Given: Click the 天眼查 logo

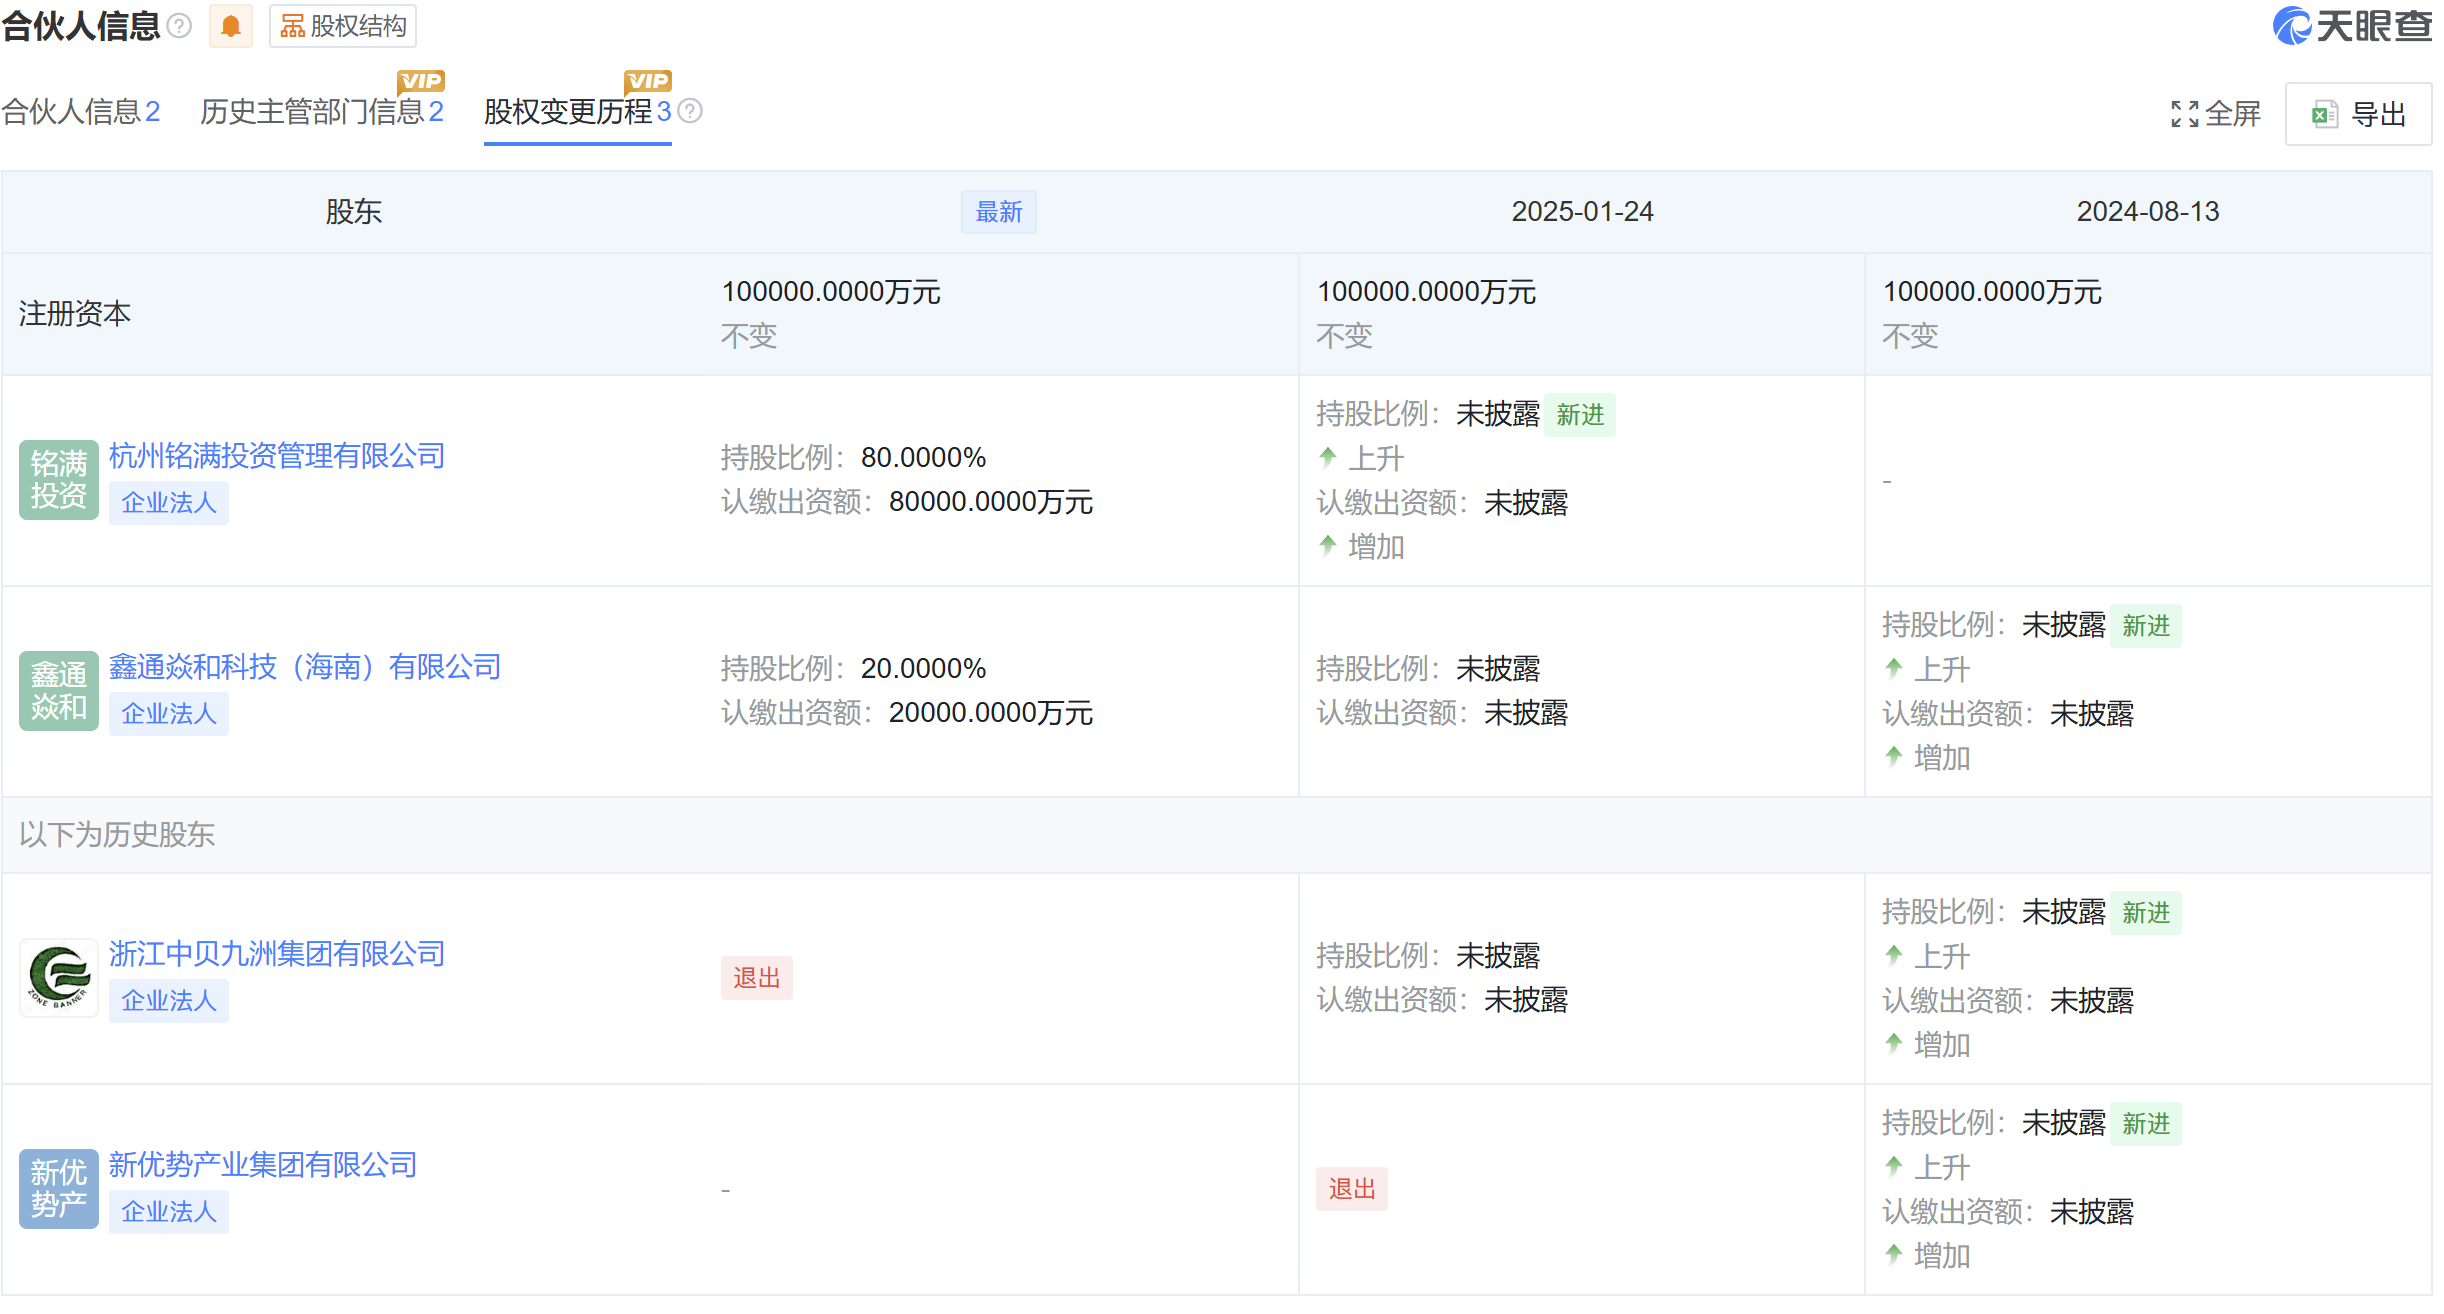Looking at the screenshot, I should pyautogui.click(x=2352, y=26).
